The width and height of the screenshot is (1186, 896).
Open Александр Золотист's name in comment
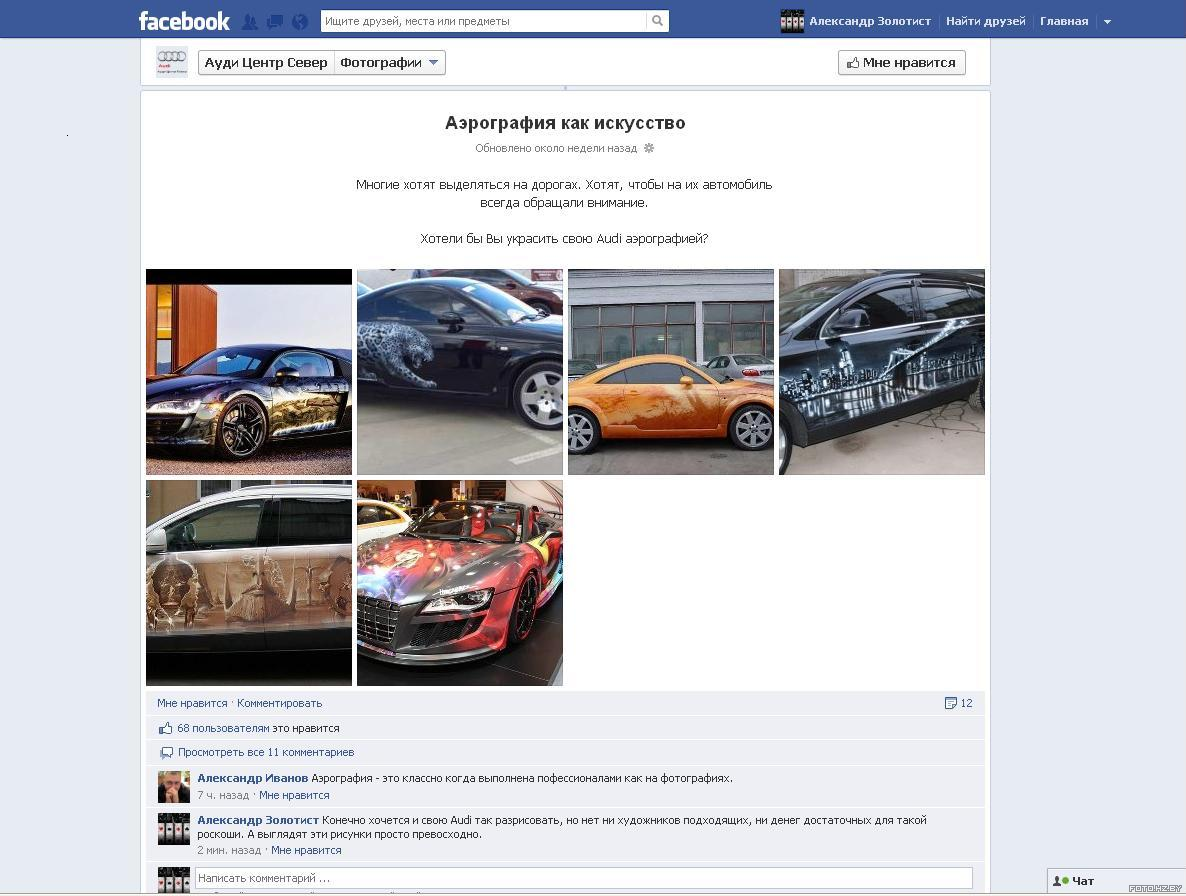point(258,820)
